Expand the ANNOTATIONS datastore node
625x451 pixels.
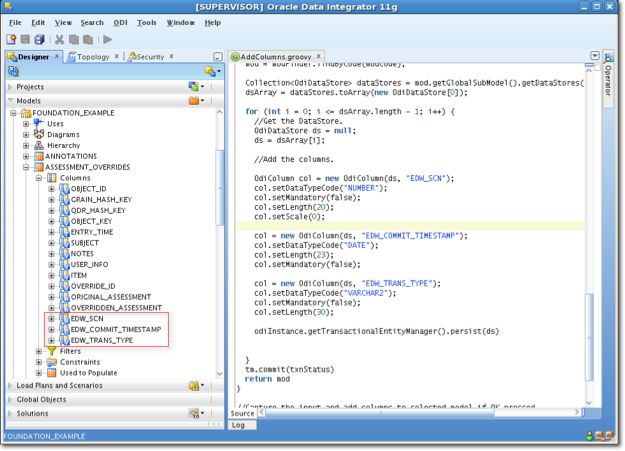(26, 156)
